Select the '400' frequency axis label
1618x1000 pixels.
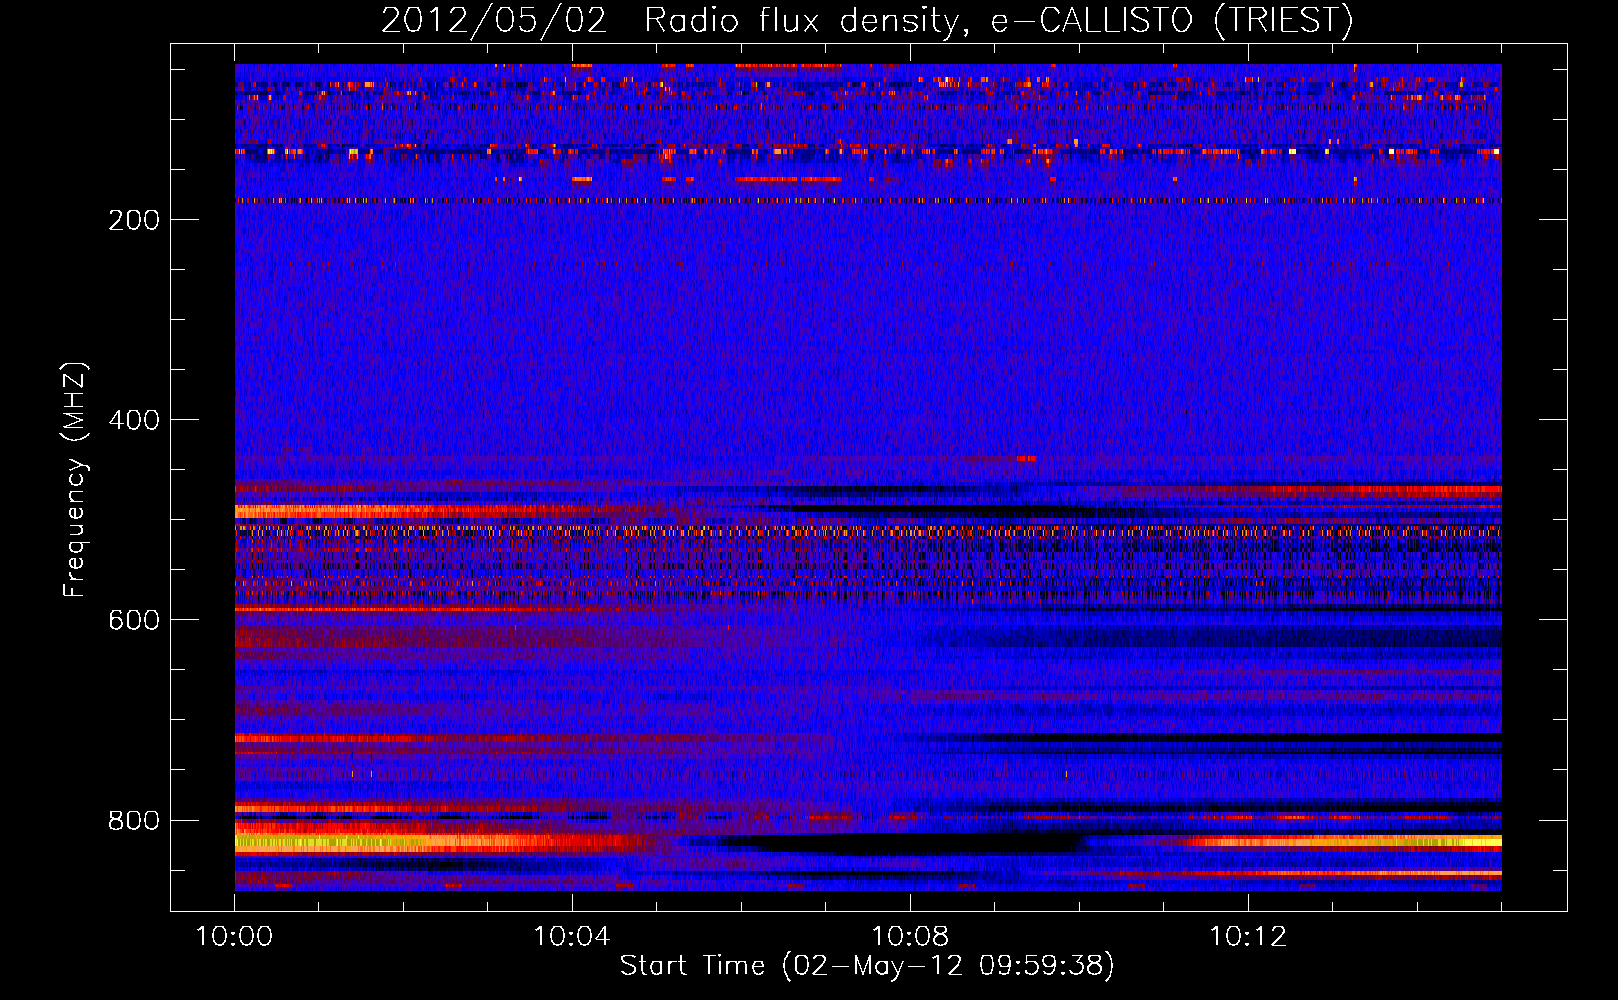pos(134,420)
